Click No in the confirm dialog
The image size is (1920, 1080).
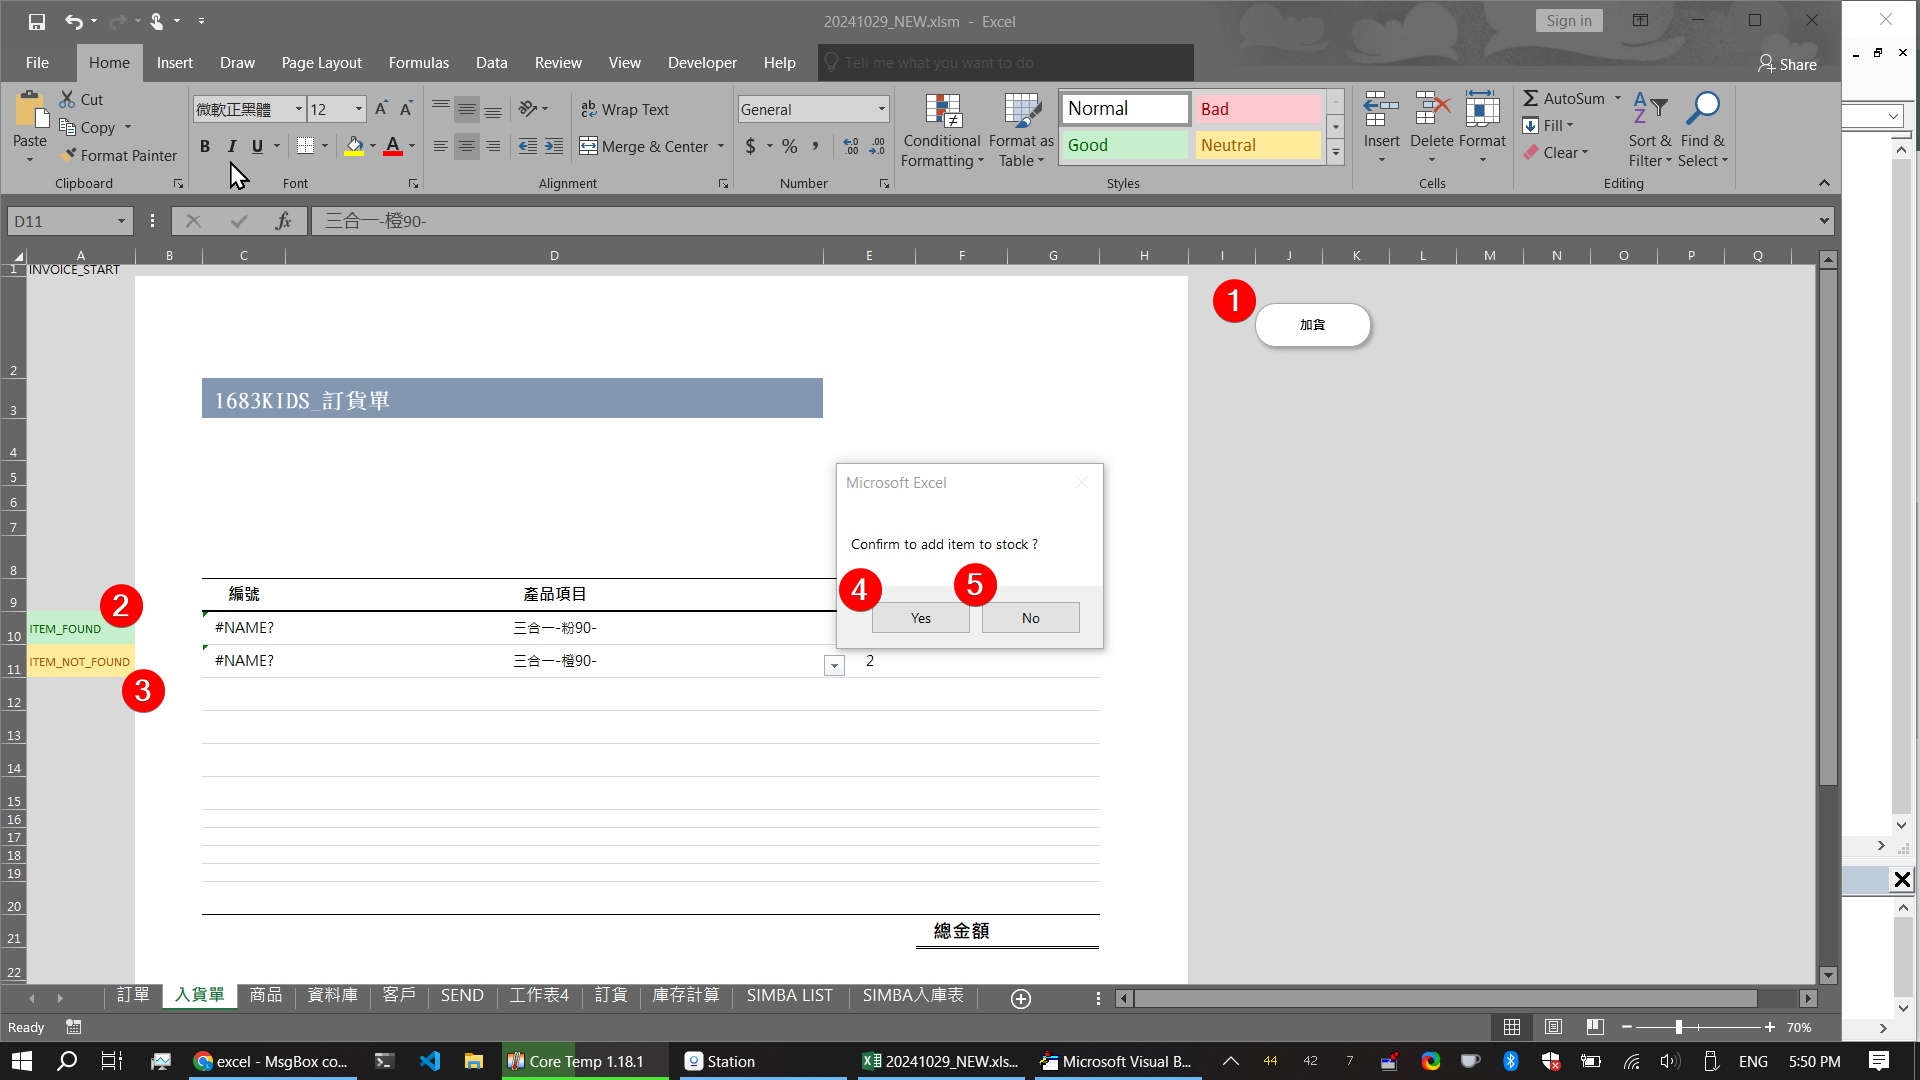click(1030, 618)
